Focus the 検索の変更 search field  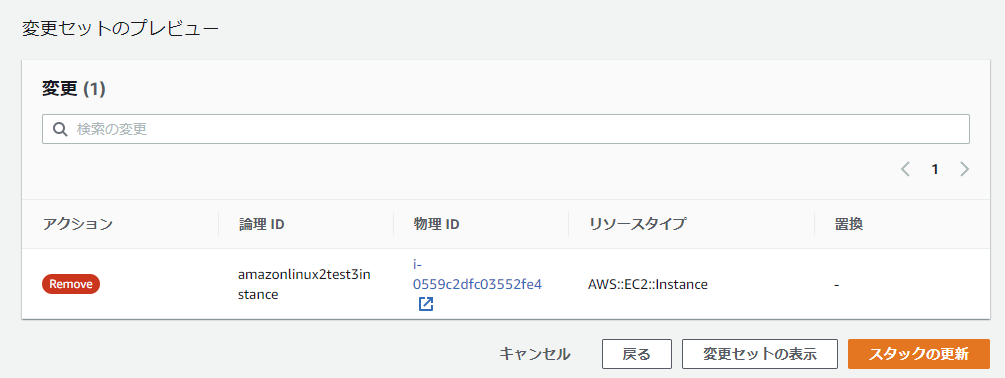pyautogui.click(x=506, y=129)
